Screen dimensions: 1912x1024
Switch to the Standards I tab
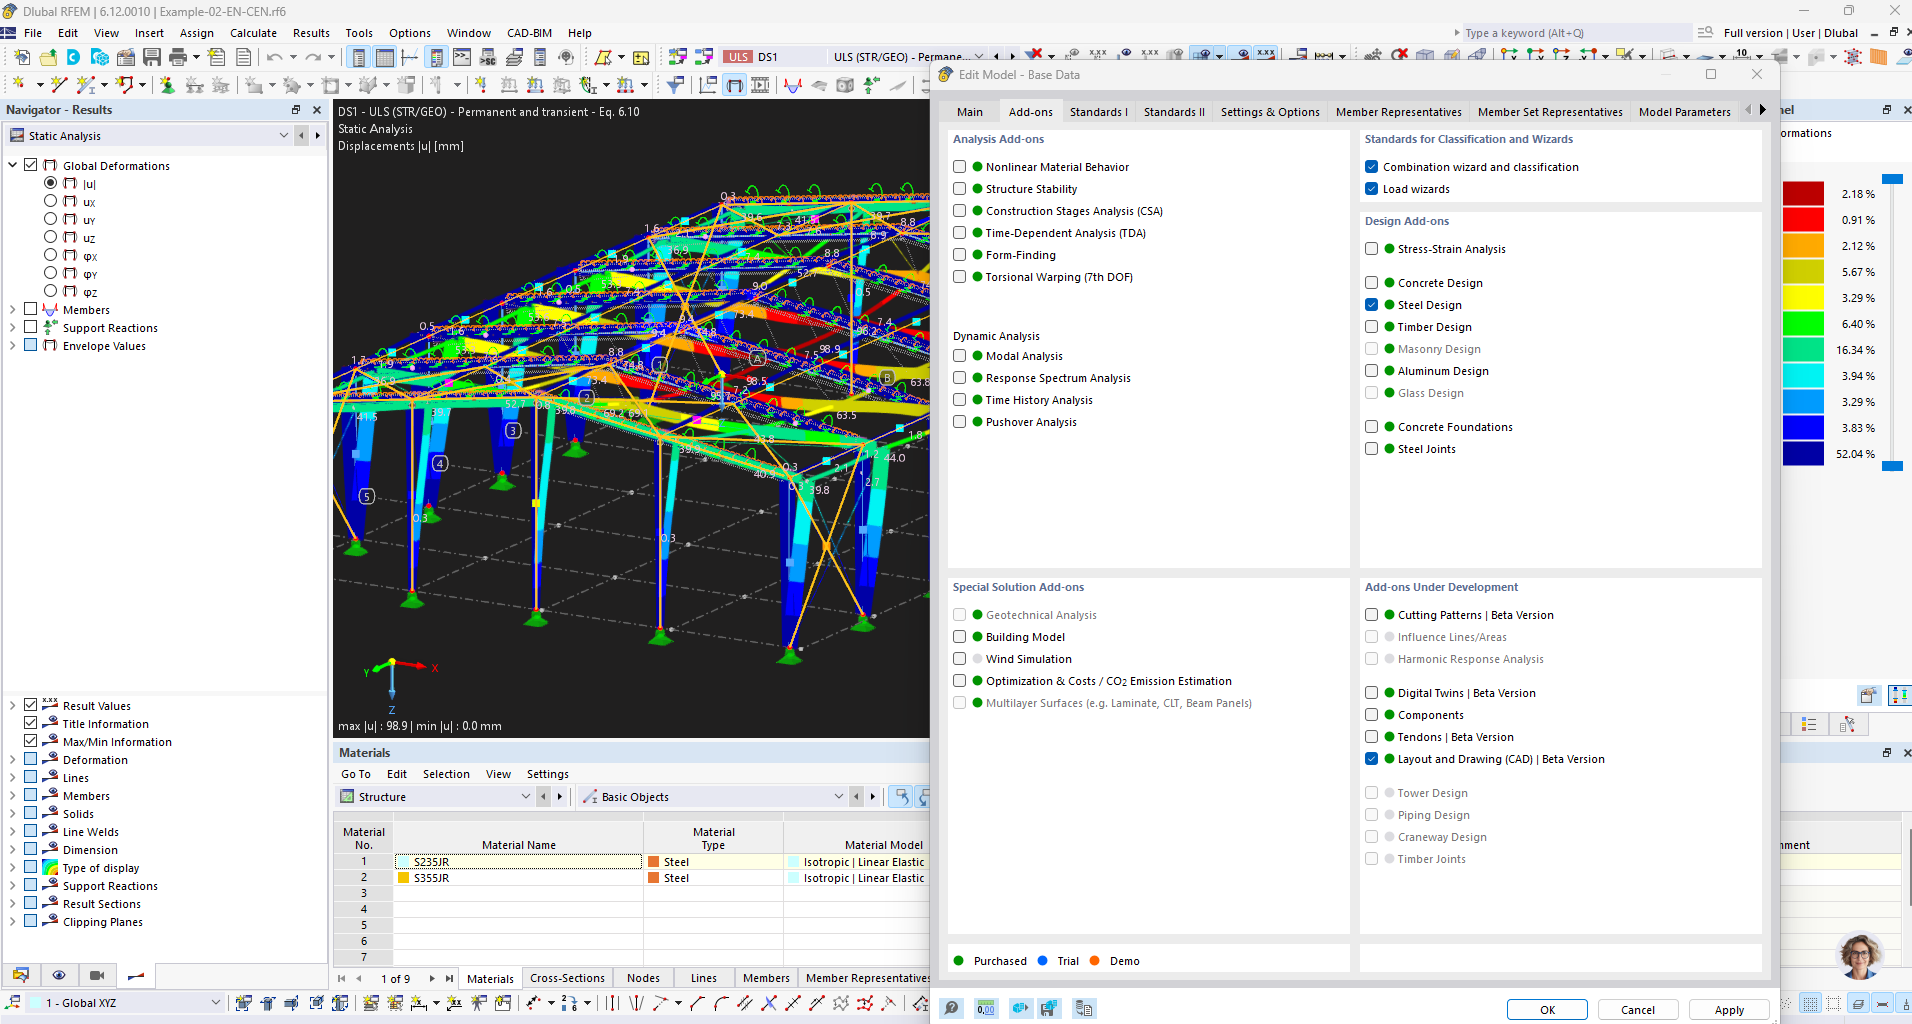(x=1098, y=112)
